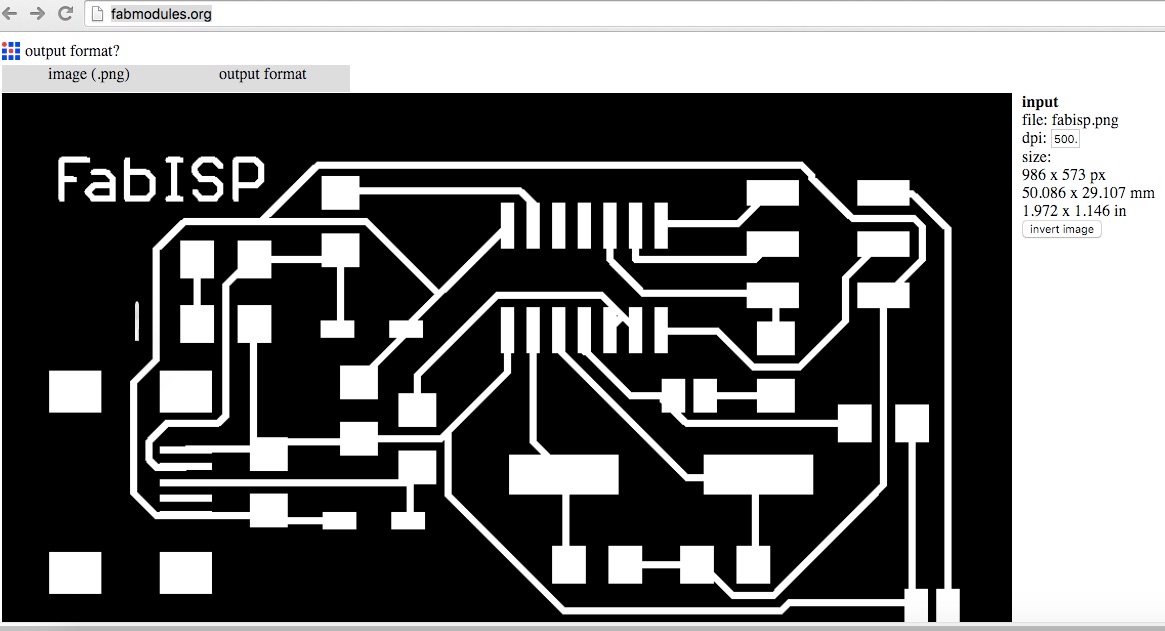Viewport: 1165px width, 631px height.
Task: Click the 'output format?' prompt text
Action: tap(72, 51)
